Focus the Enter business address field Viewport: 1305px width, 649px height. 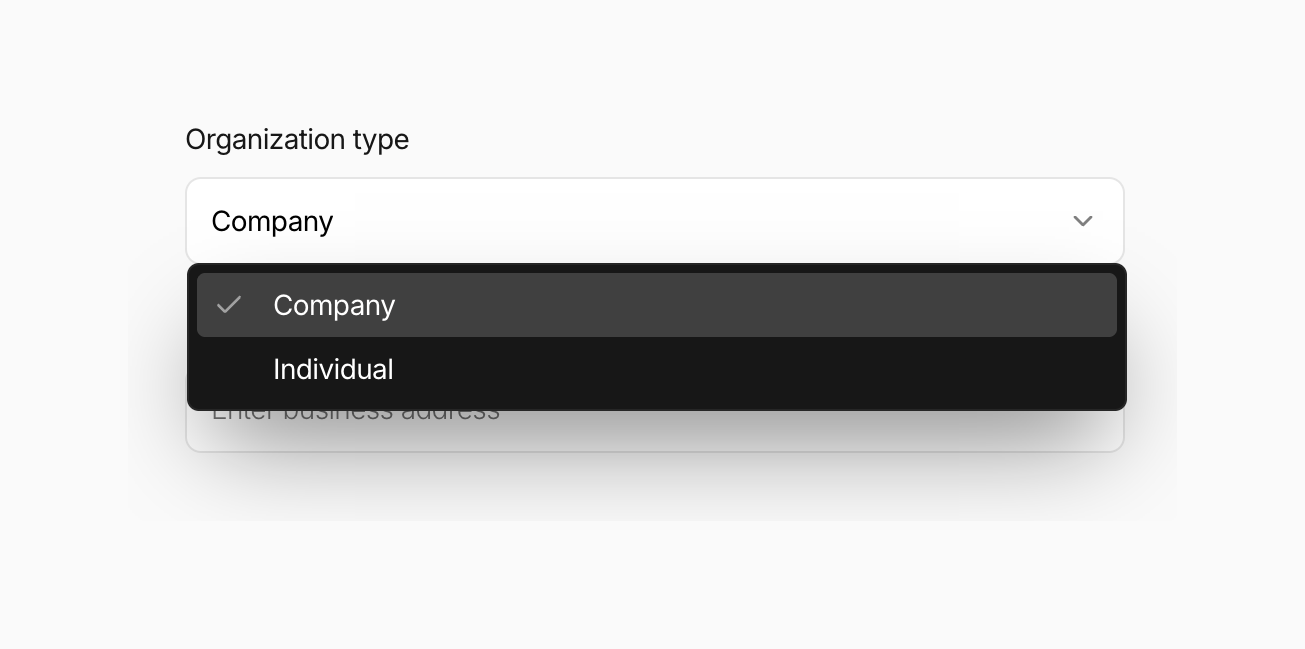pyautogui.click(x=654, y=431)
